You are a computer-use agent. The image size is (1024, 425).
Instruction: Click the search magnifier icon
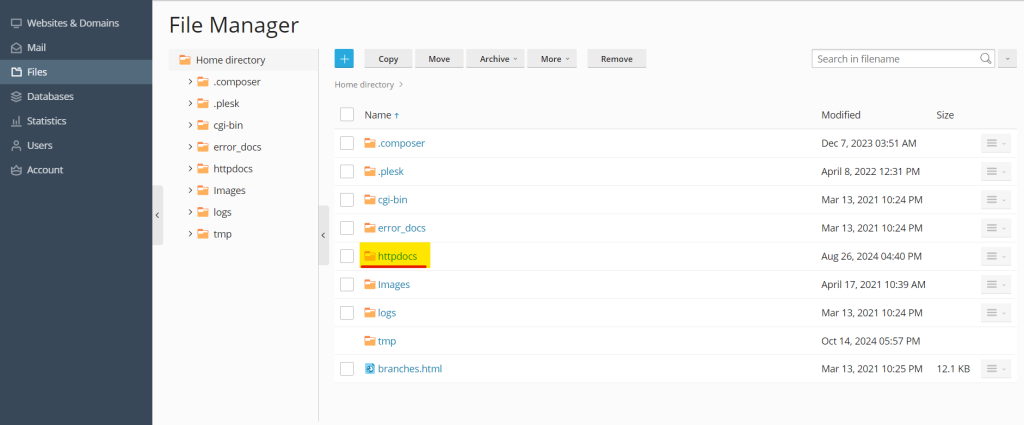pos(986,59)
